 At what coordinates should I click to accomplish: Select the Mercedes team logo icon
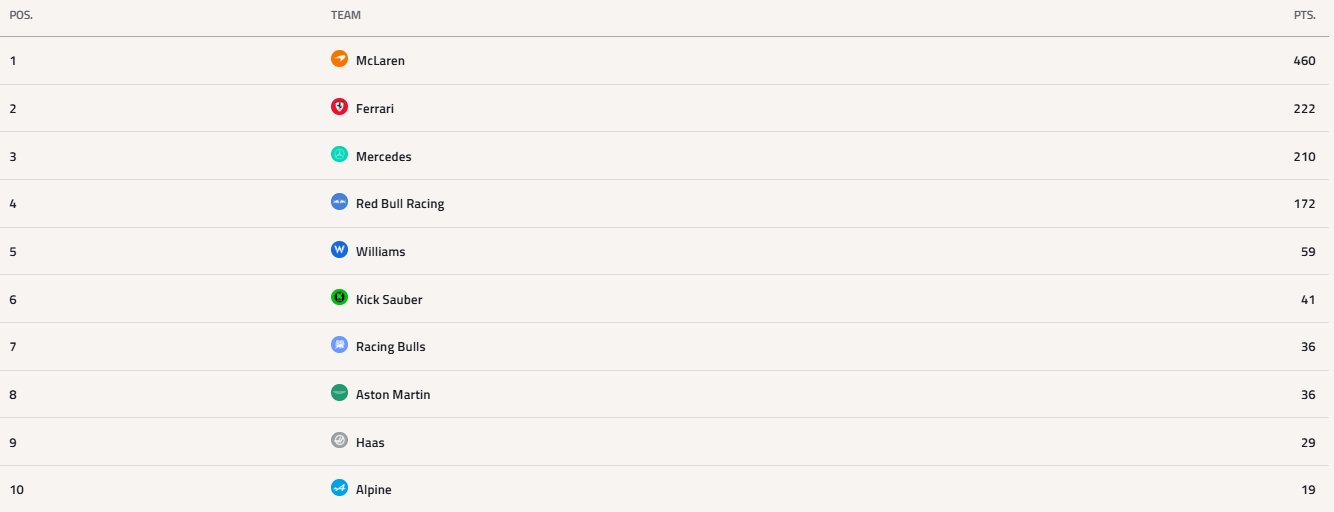tap(339, 155)
